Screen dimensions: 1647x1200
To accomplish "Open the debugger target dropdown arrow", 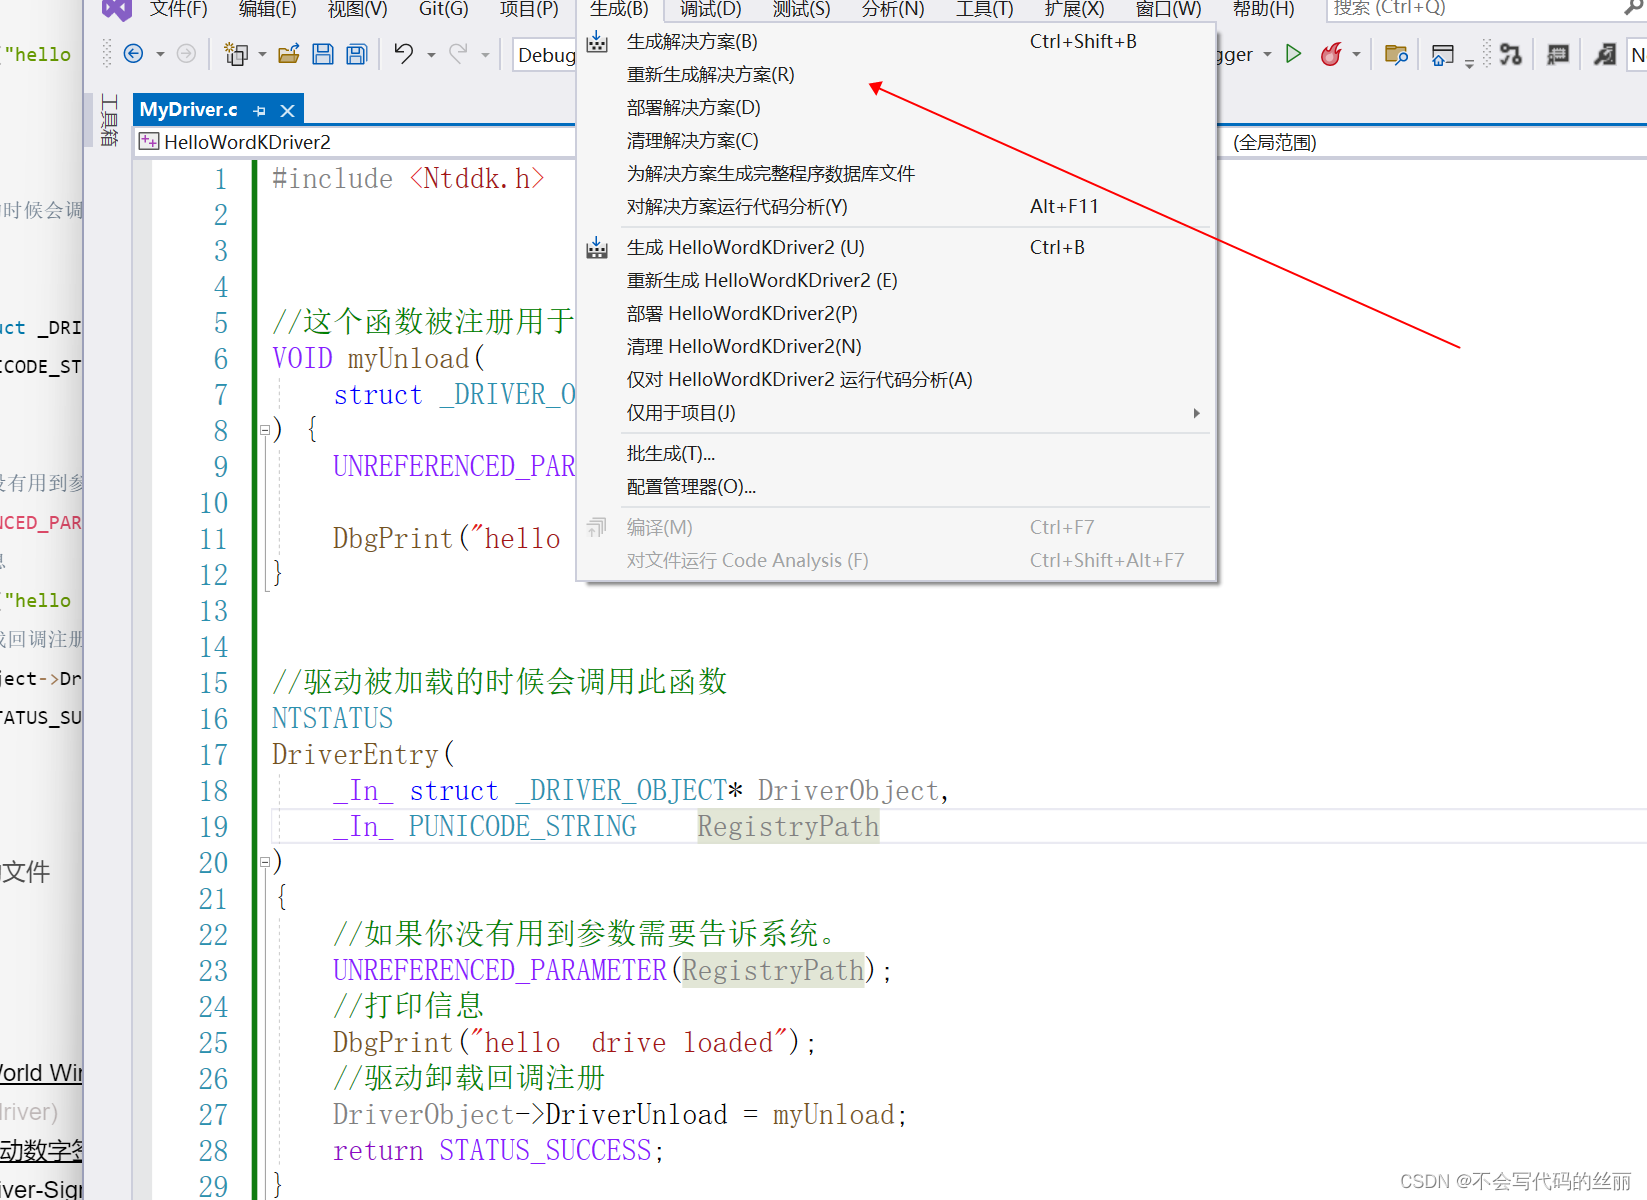I will click(x=1268, y=54).
